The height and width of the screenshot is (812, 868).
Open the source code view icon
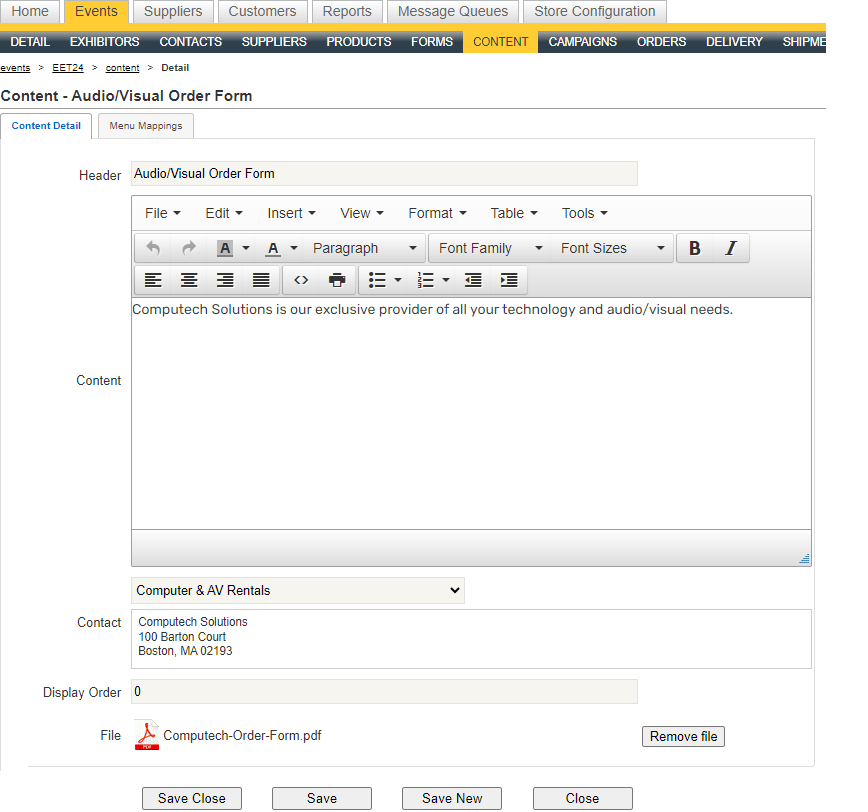point(301,280)
